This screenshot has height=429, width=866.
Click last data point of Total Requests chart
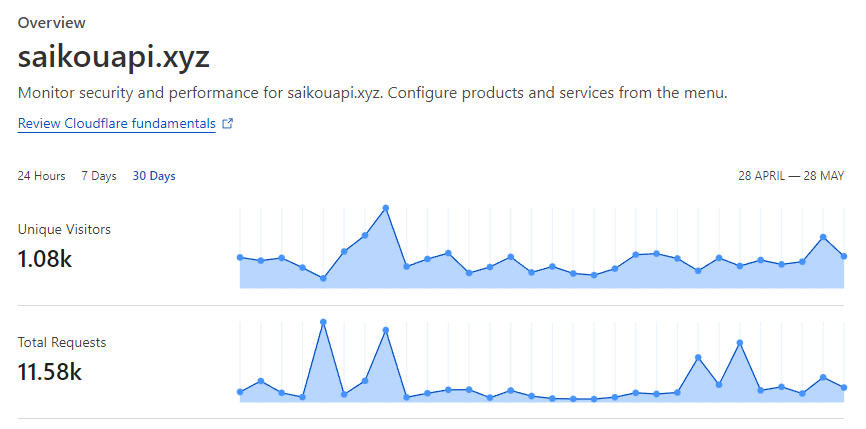[844, 388]
